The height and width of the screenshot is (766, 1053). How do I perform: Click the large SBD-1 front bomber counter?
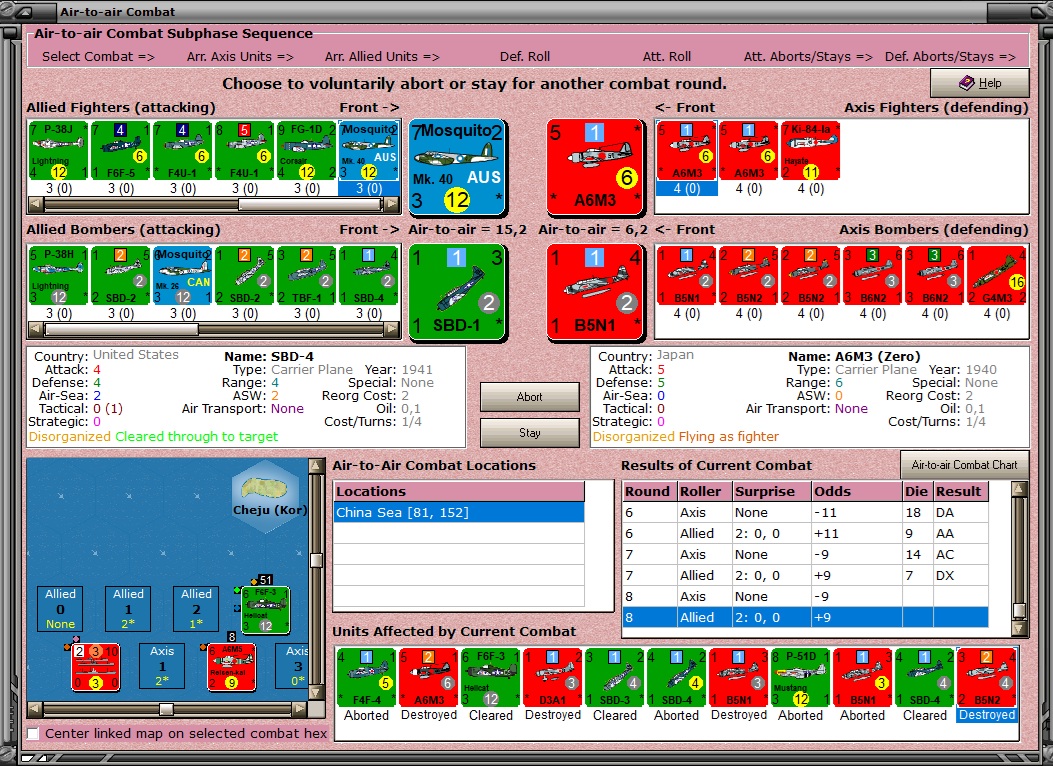[x=458, y=292]
